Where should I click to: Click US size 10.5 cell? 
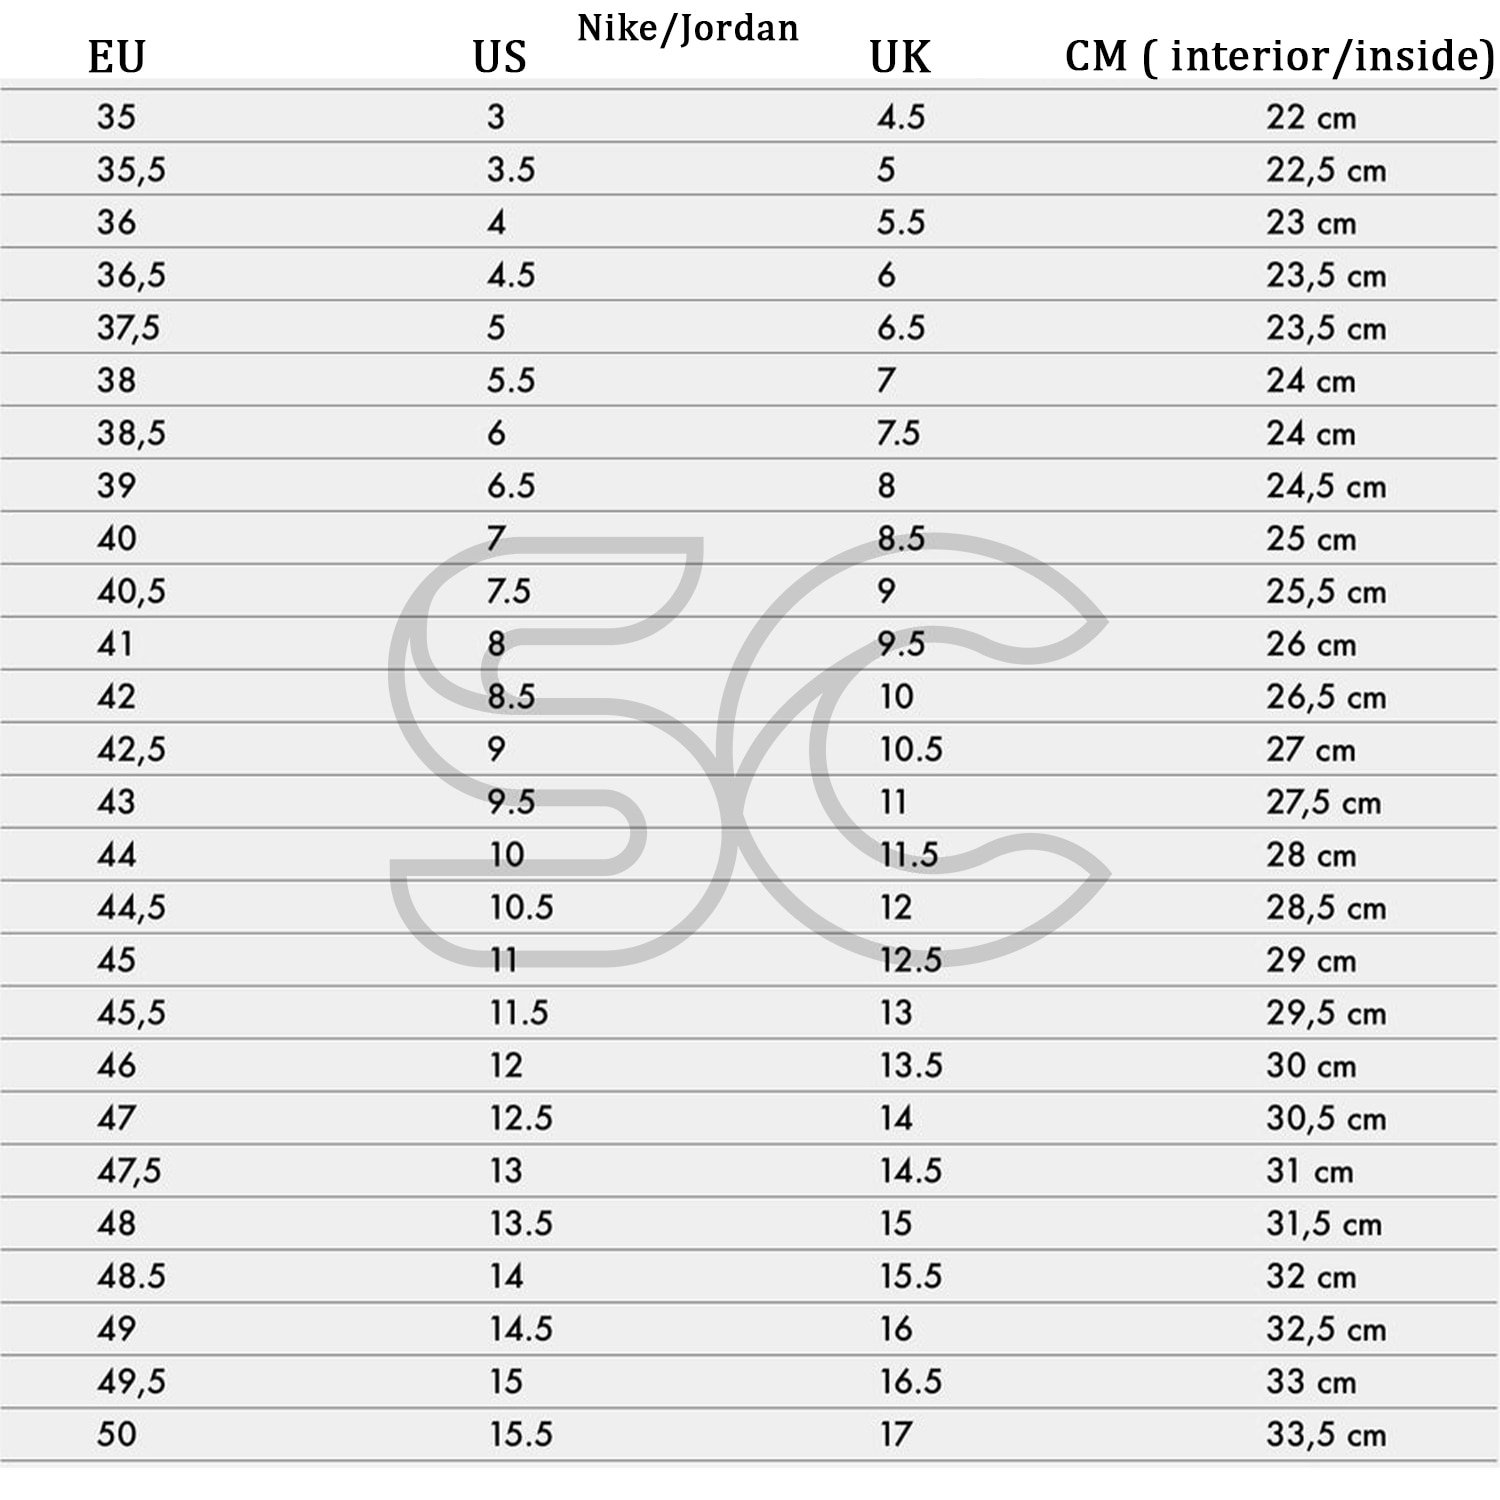tap(521, 908)
